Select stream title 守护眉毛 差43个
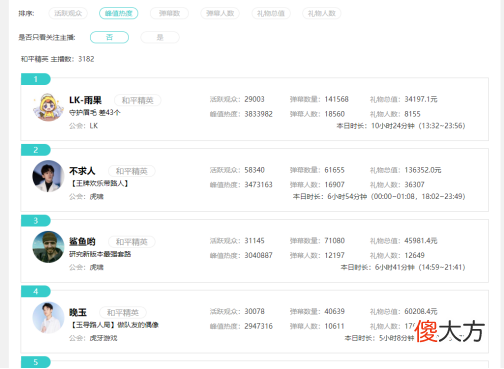The image size is (504, 369). [x=95, y=113]
